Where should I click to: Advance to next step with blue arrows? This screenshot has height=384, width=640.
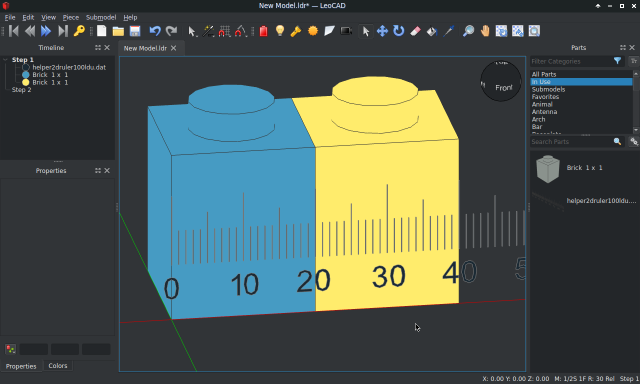46,31
